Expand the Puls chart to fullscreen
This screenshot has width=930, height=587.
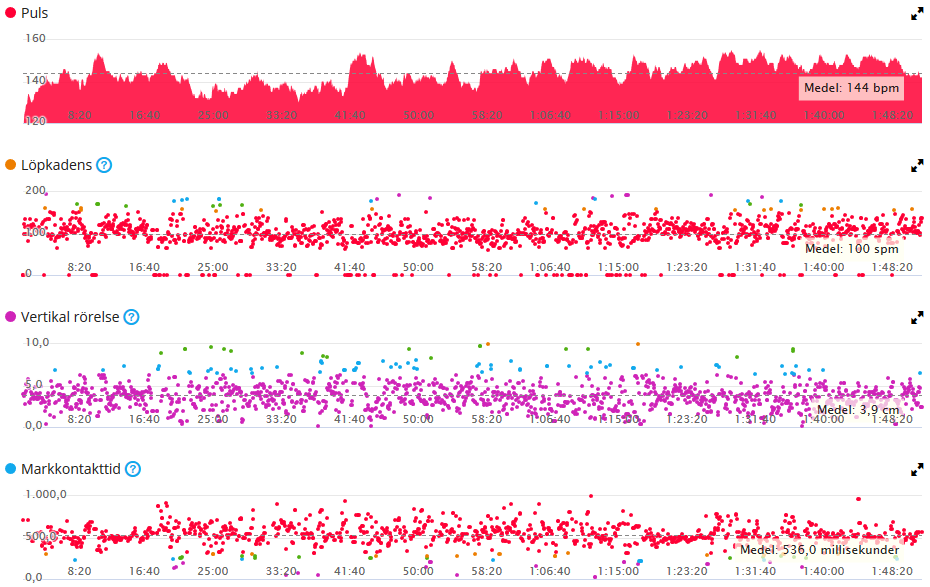(917, 14)
